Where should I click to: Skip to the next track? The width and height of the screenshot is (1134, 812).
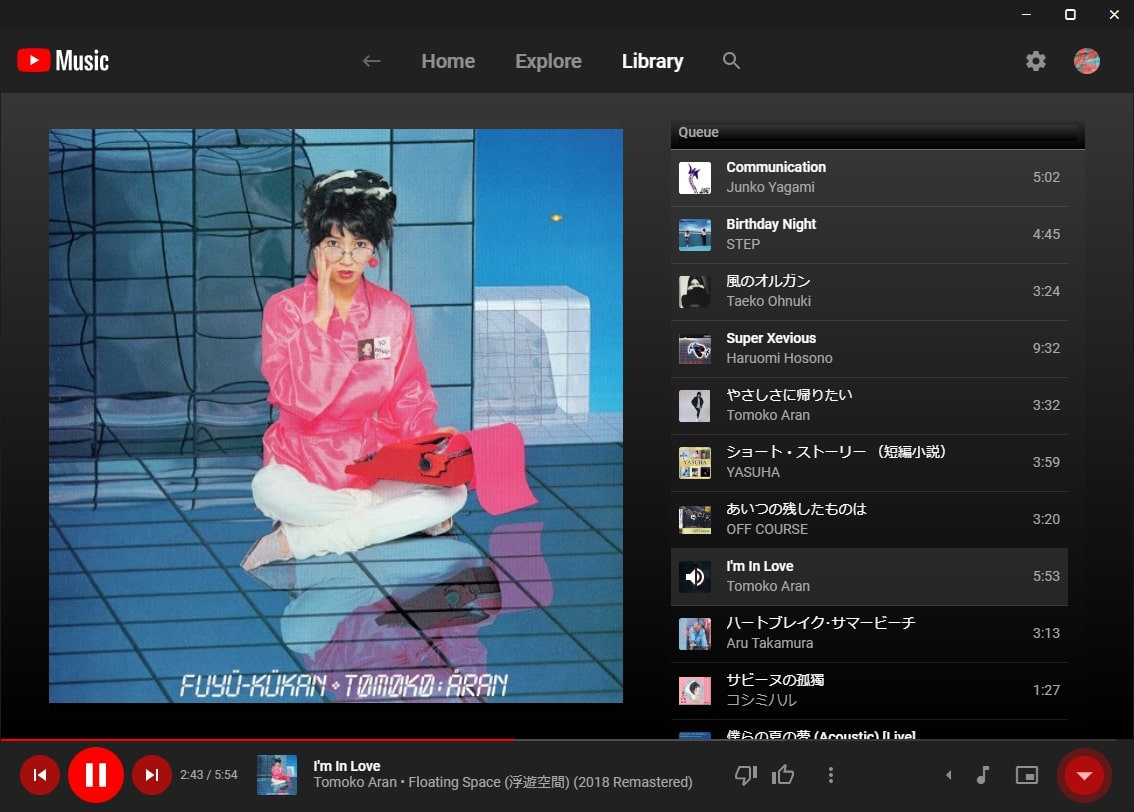tap(151, 775)
